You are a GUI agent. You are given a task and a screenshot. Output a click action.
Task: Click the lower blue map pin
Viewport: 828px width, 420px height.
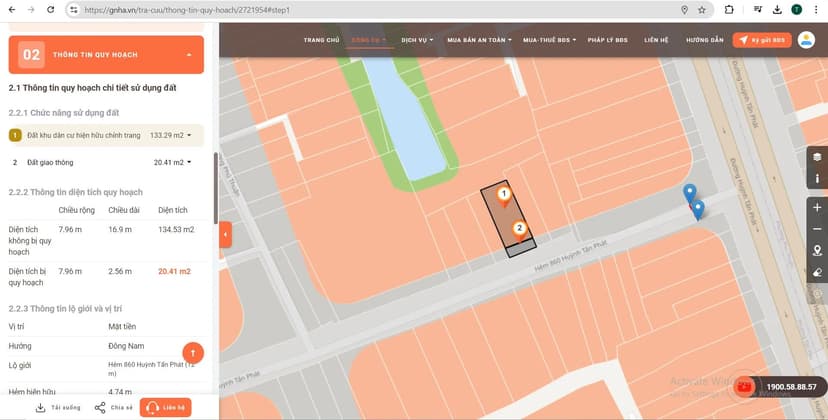(x=698, y=210)
